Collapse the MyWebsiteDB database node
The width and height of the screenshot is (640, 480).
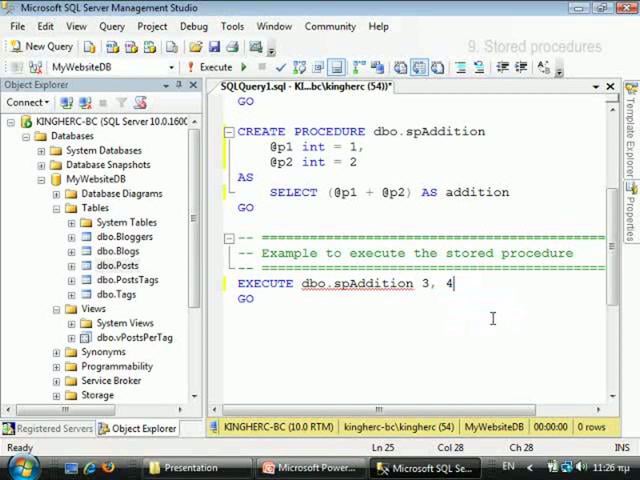coord(41,180)
